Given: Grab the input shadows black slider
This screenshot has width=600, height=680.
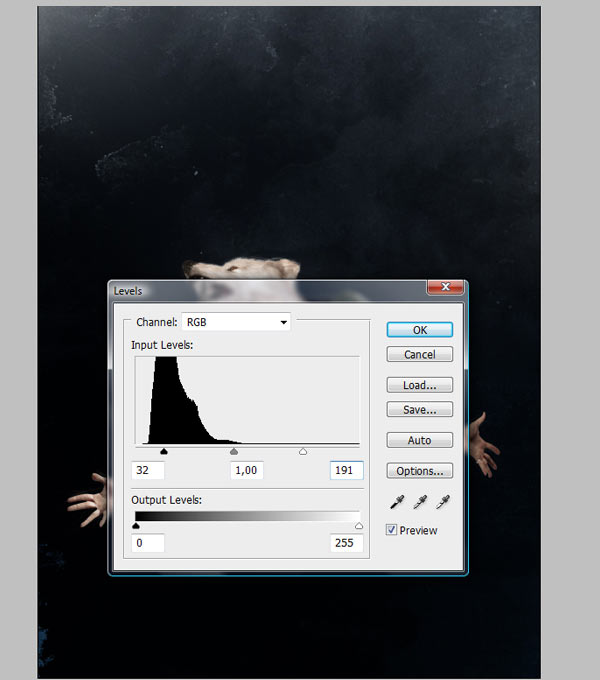Looking at the screenshot, I should 163,451.
